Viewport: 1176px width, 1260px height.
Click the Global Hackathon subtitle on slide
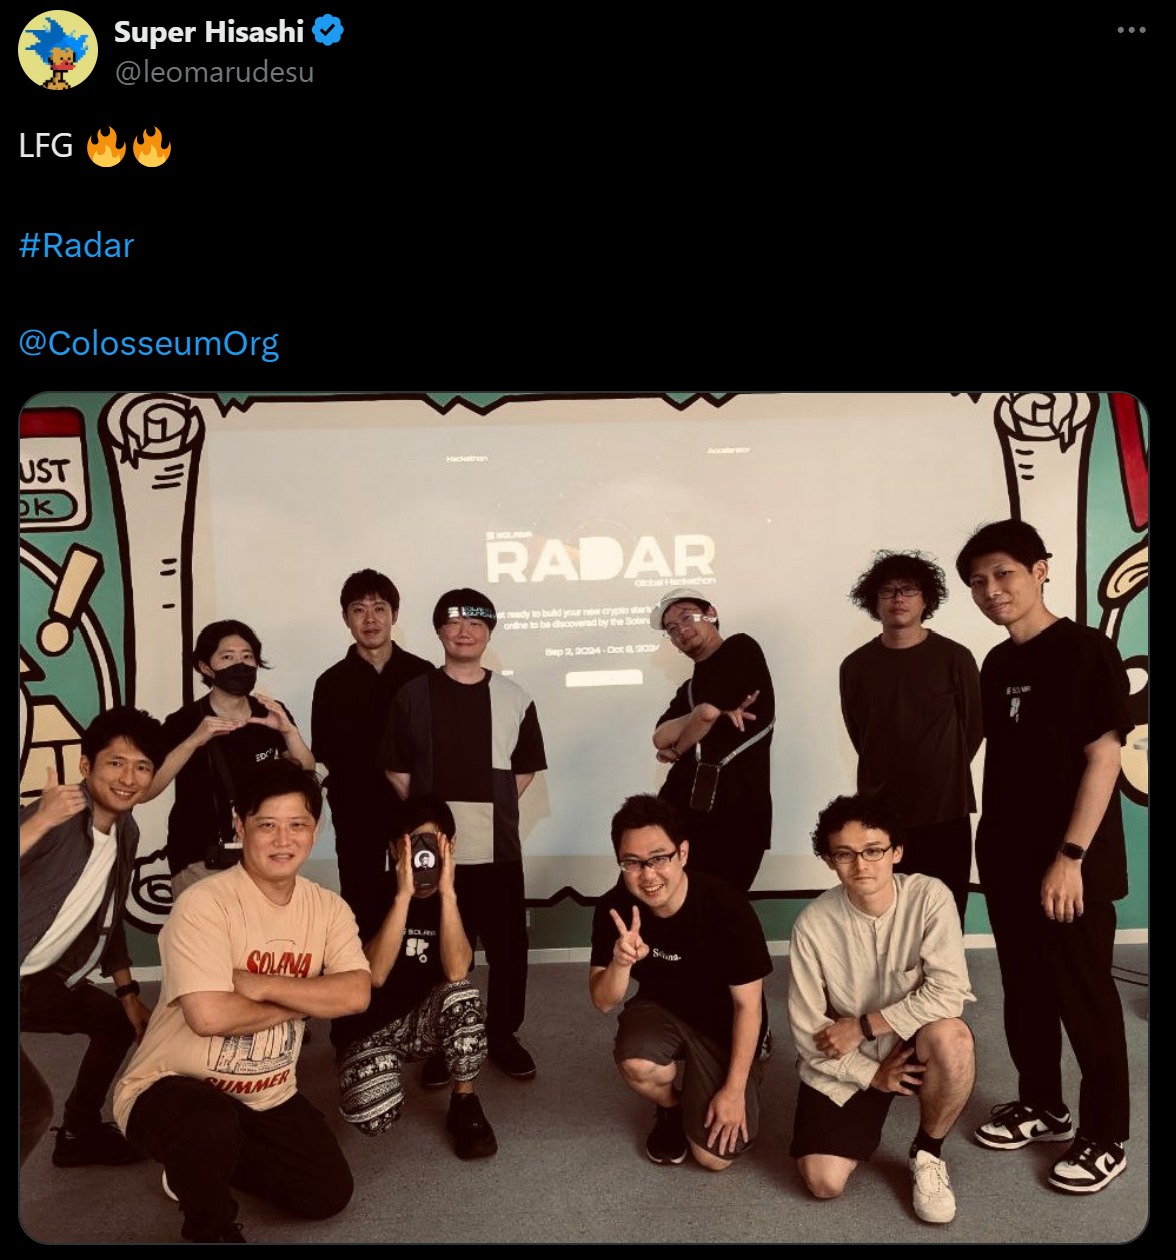tap(675, 581)
